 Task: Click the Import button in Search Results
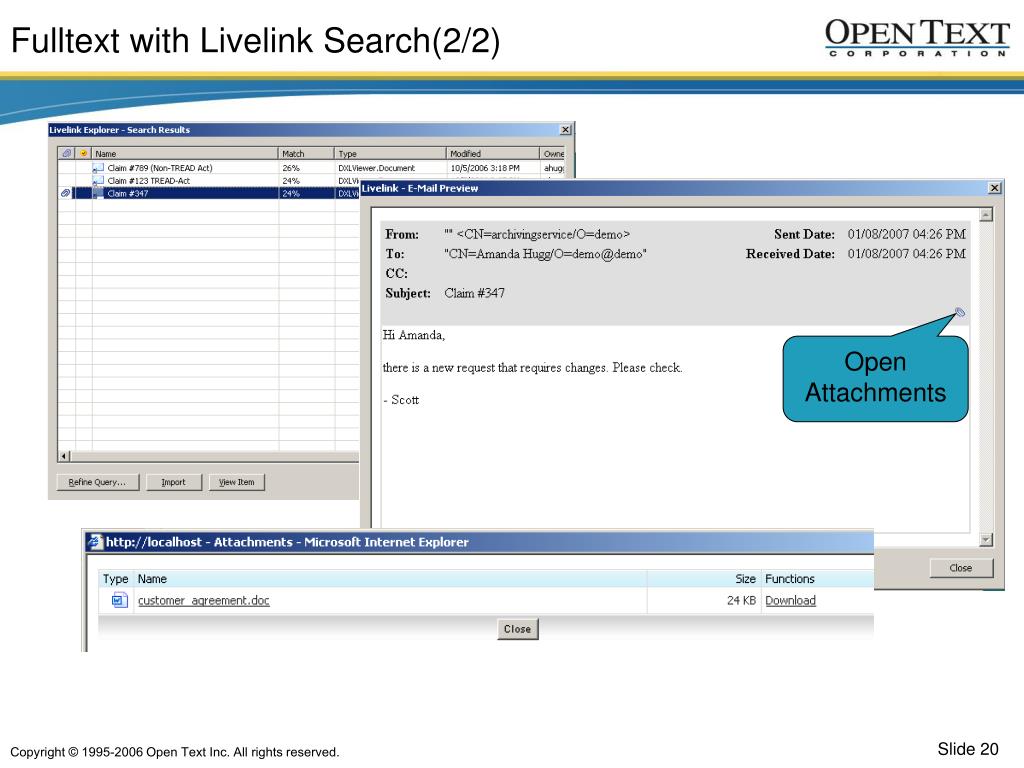pyautogui.click(x=174, y=482)
